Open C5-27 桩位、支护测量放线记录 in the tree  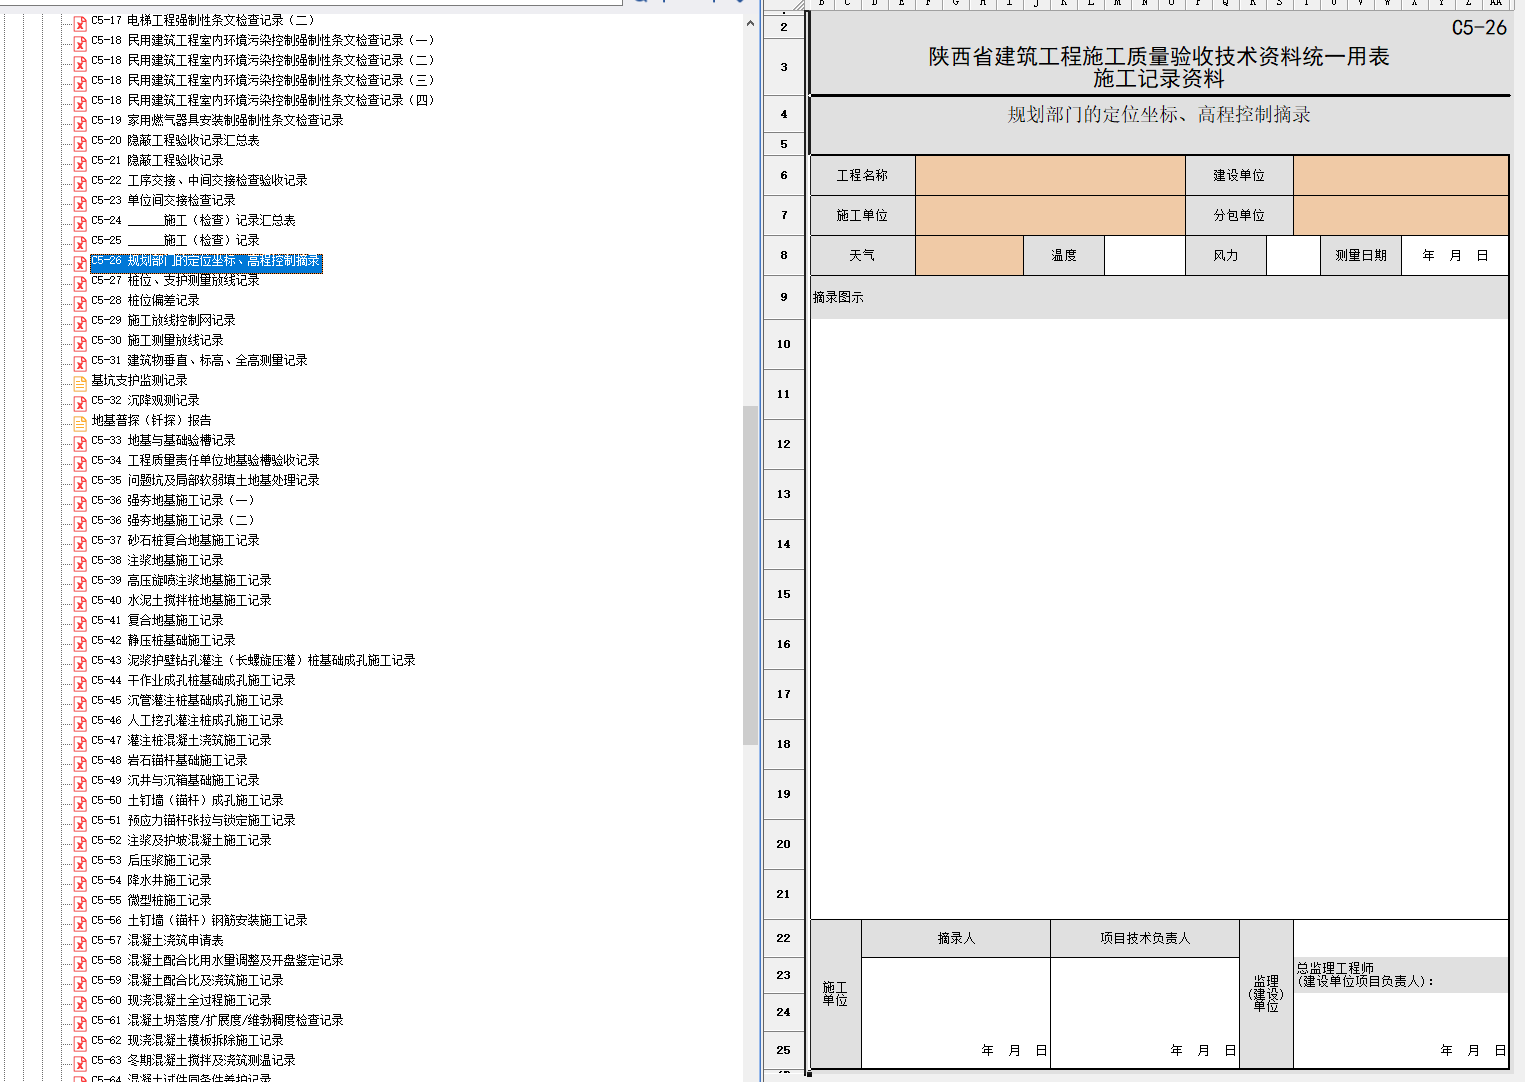click(192, 281)
